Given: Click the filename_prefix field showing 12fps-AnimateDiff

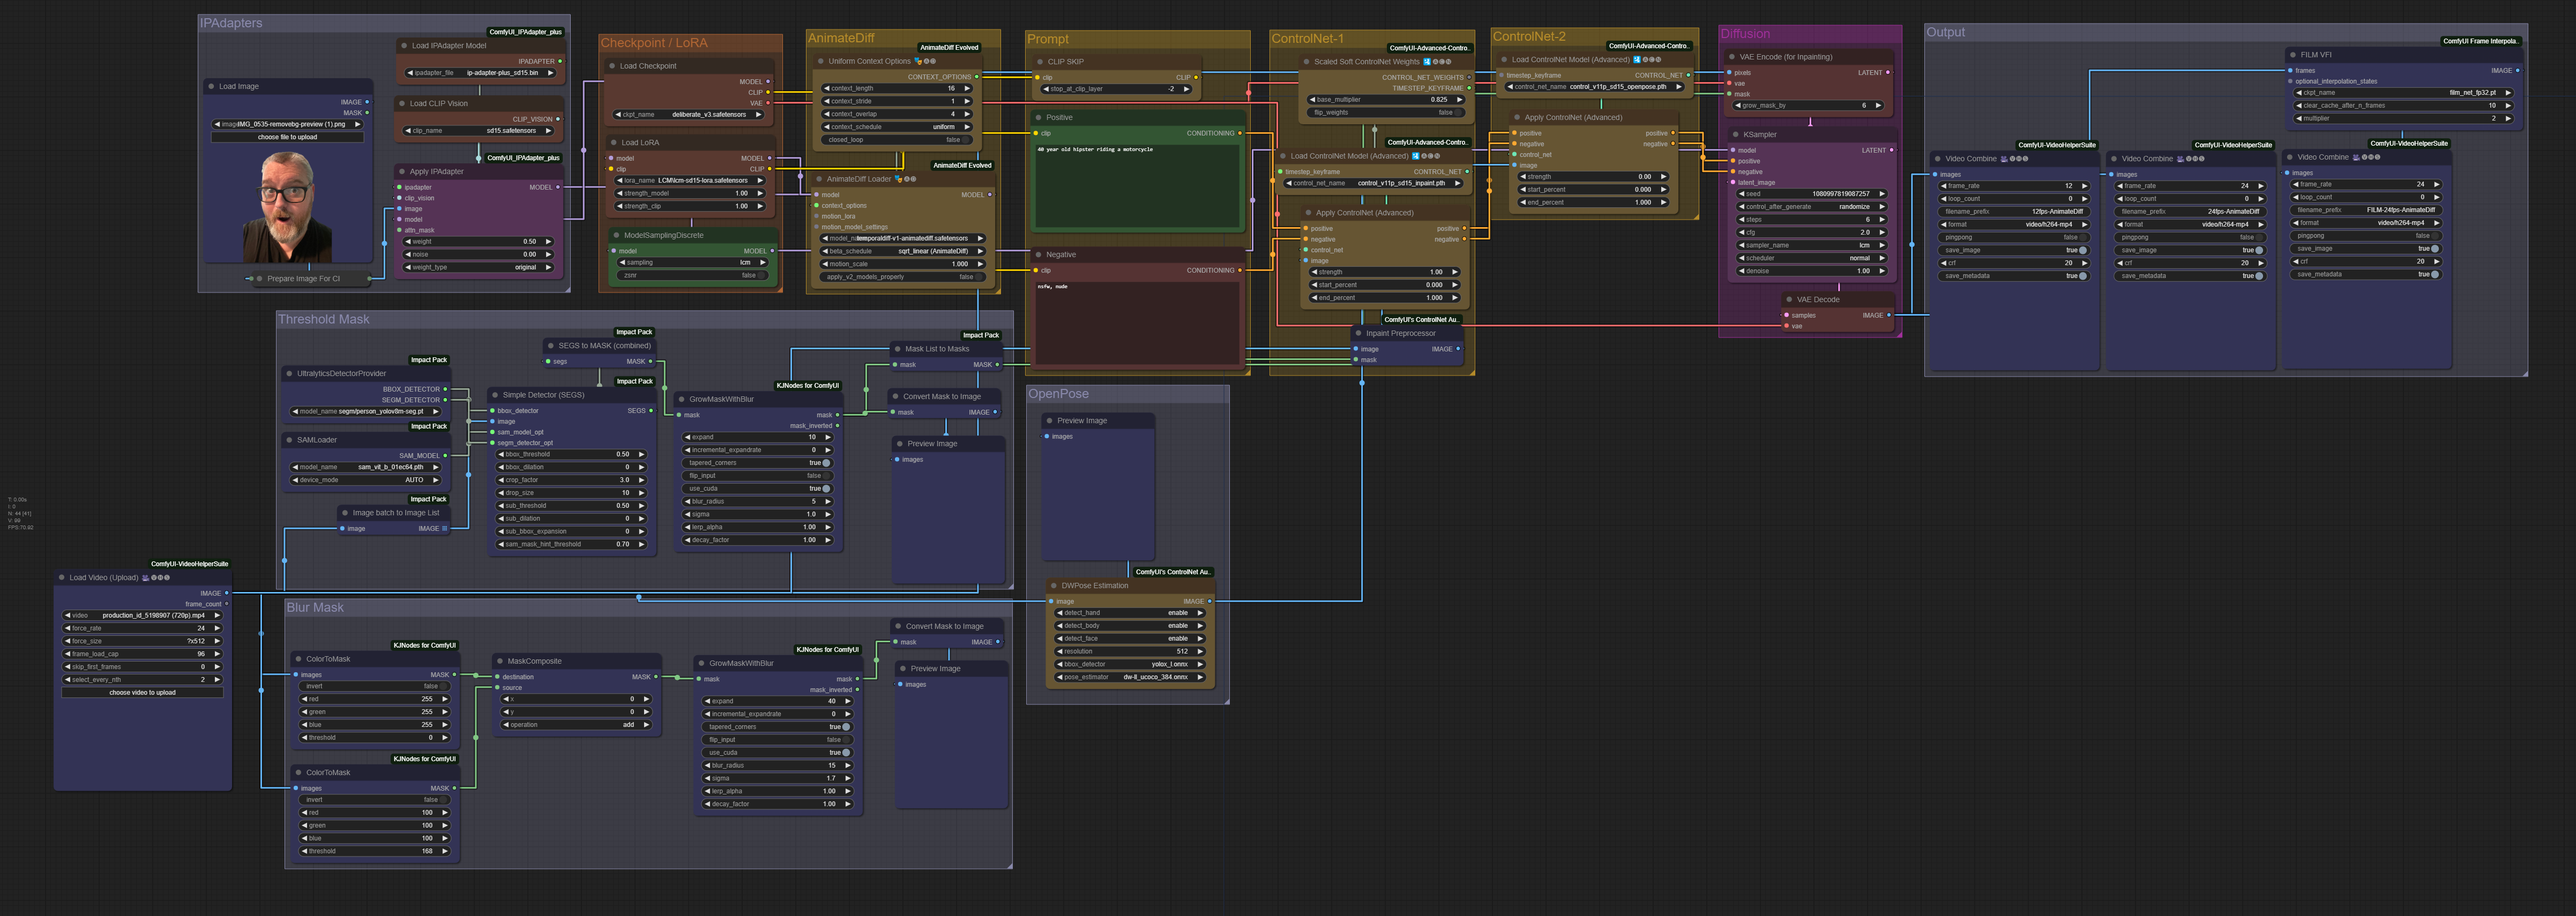Looking at the screenshot, I should [x=2013, y=212].
